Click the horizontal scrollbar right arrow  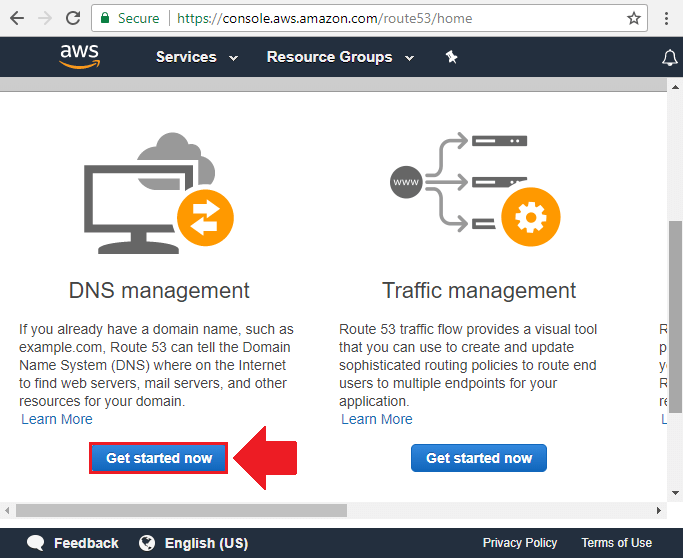click(x=659, y=510)
